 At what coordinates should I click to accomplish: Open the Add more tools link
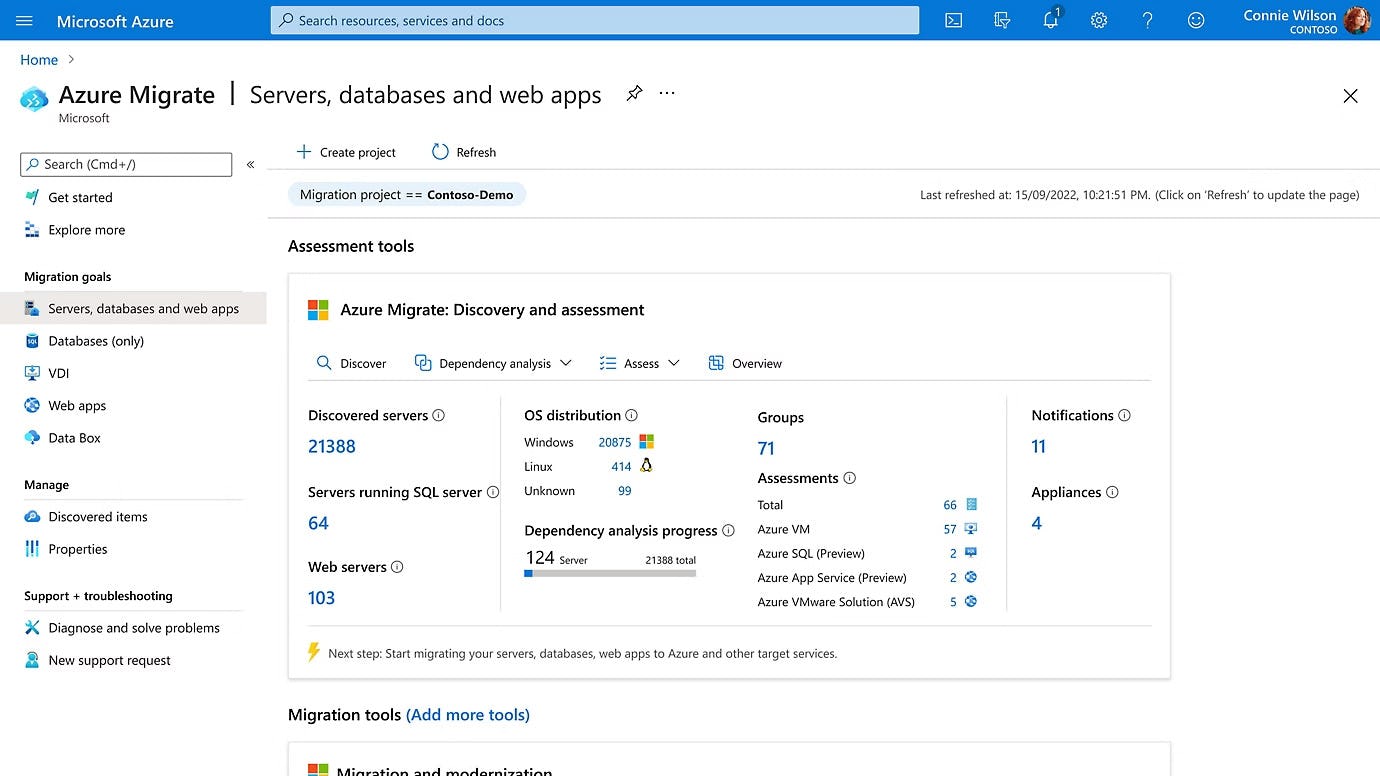click(467, 714)
